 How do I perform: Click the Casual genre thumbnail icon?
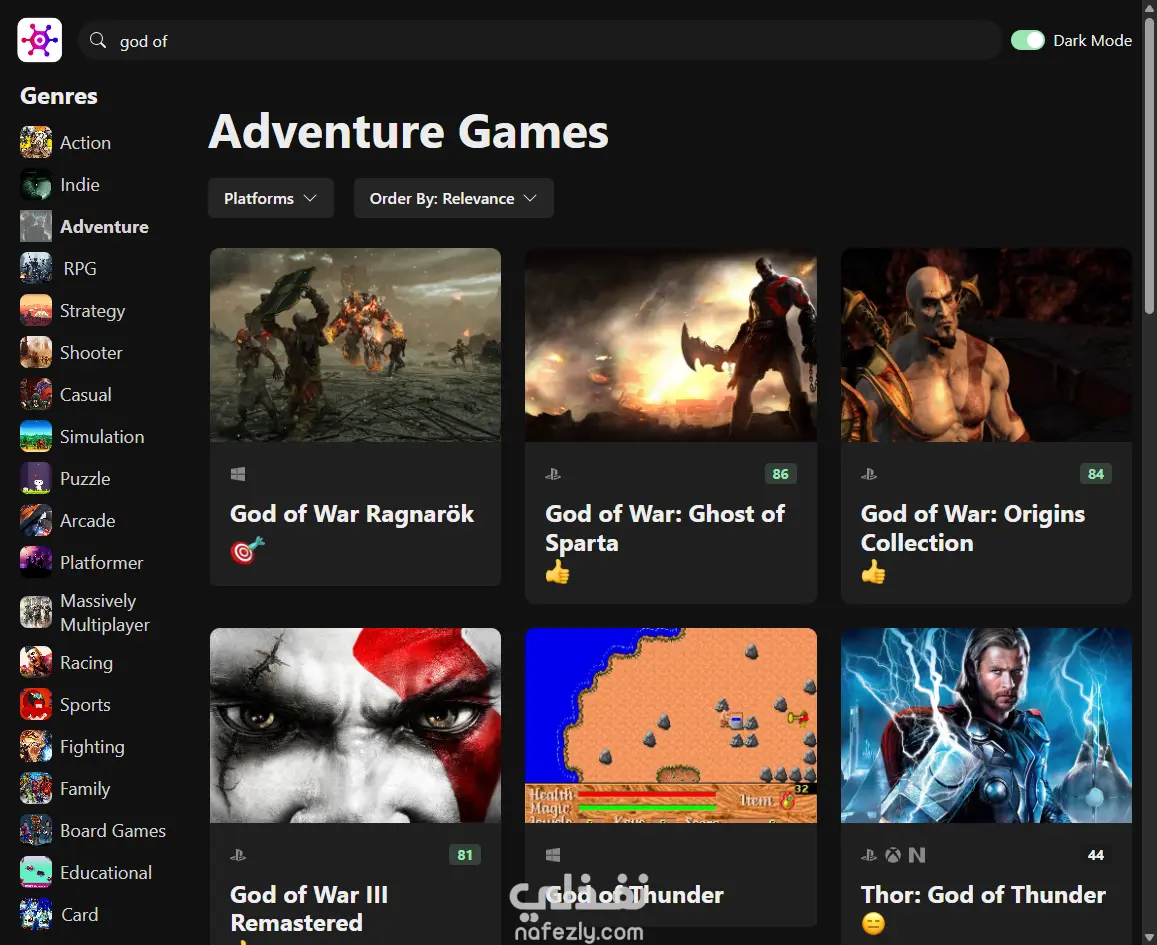35,395
